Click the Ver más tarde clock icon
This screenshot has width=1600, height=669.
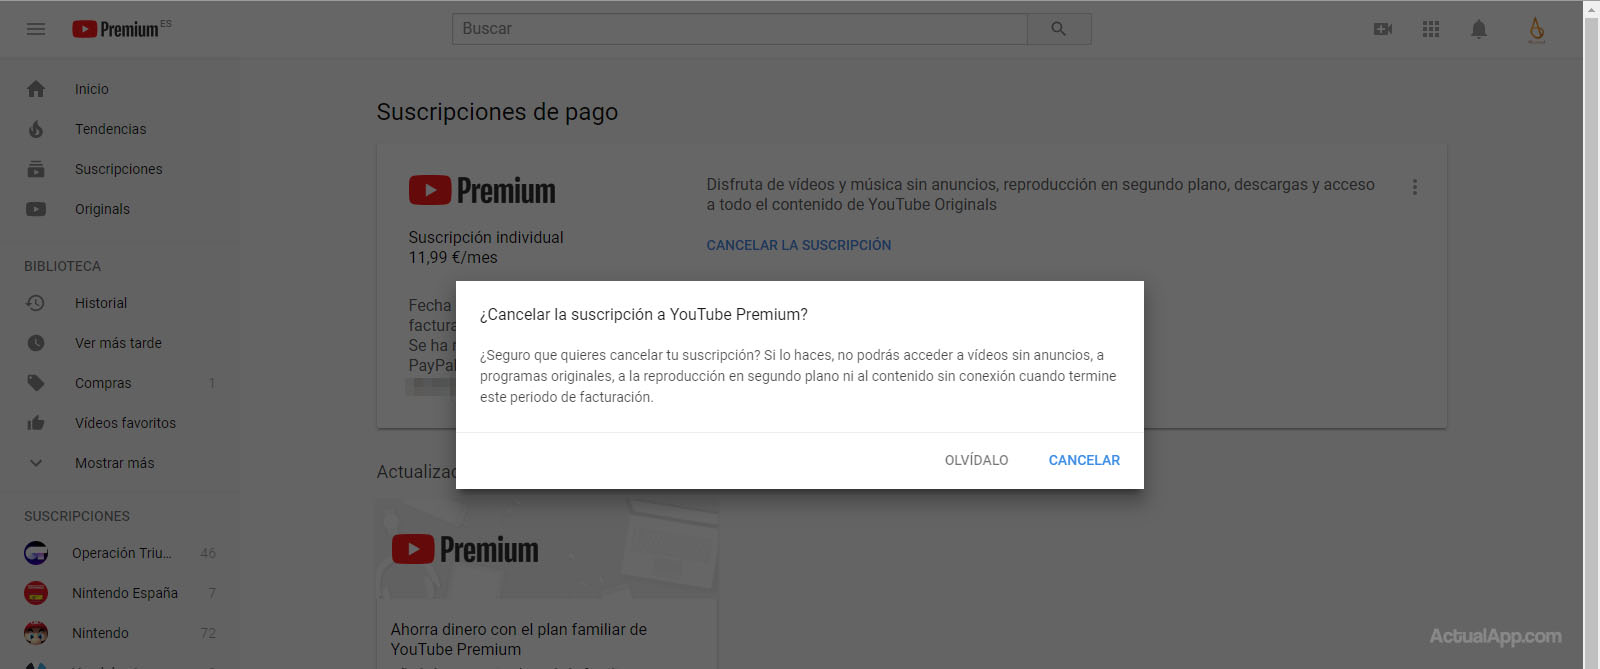[x=36, y=343]
